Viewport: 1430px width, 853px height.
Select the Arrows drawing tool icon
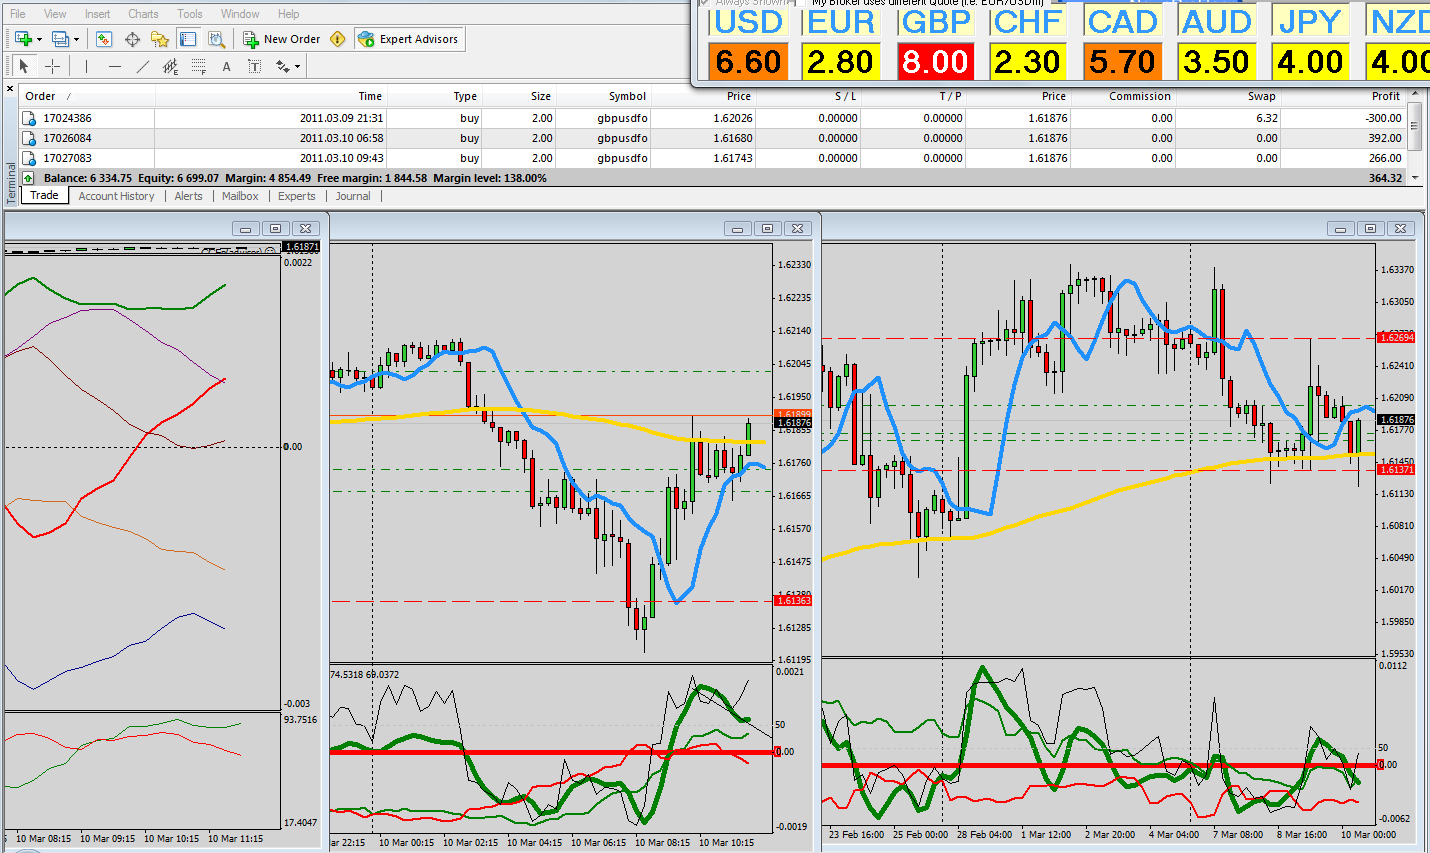click(283, 66)
